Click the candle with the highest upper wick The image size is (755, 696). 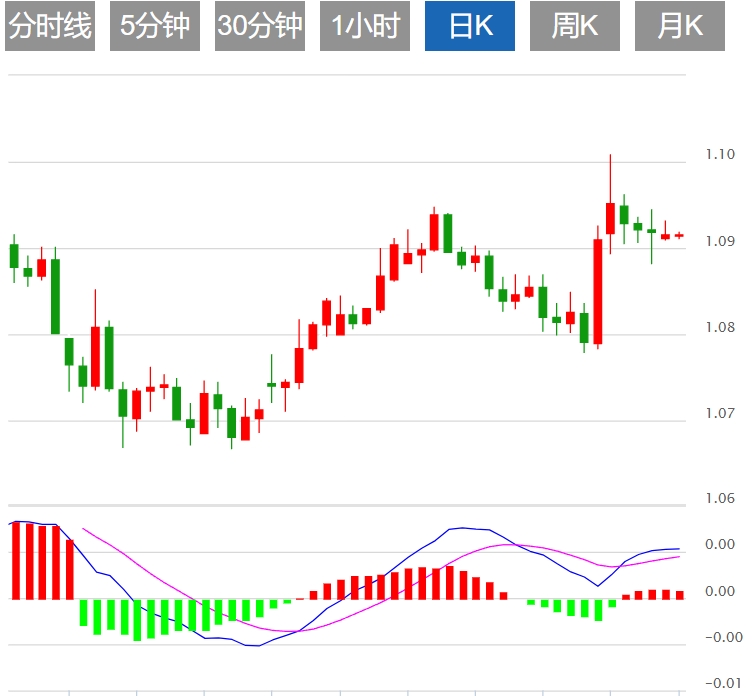pyautogui.click(x=610, y=217)
